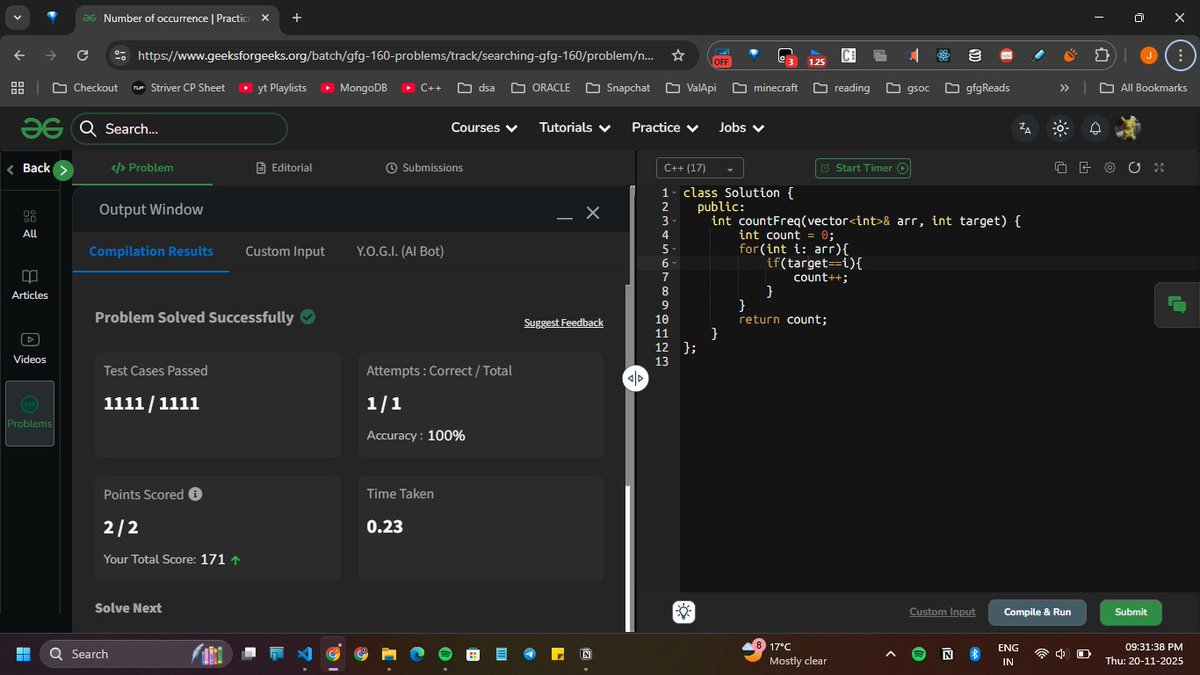Click the GfG Search input field
The image size is (1200, 675).
179,128
